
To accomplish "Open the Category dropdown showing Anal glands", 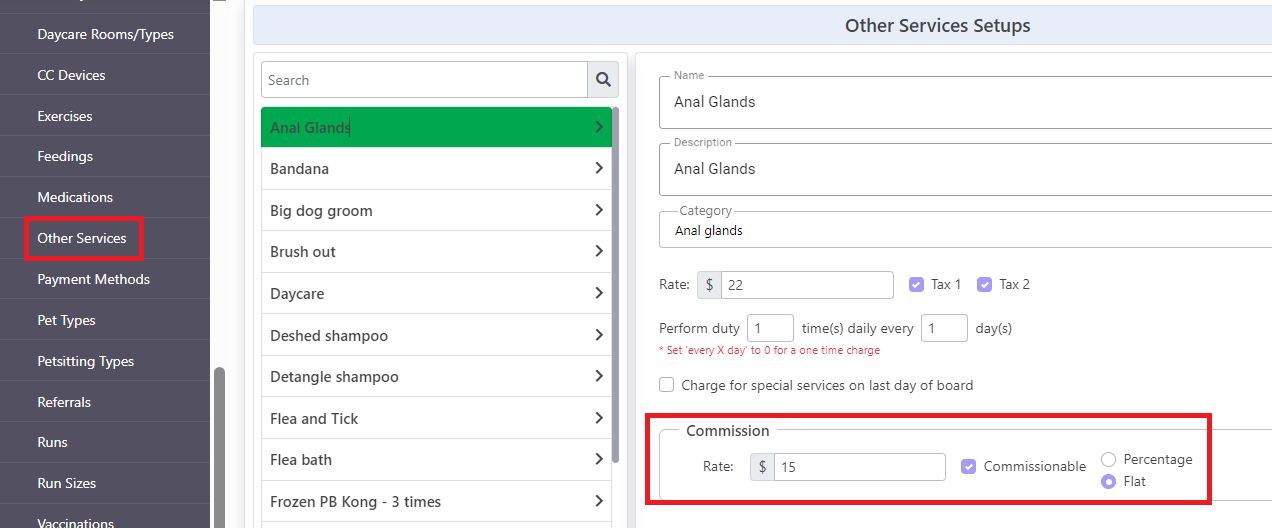I will pyautogui.click(x=965, y=230).
